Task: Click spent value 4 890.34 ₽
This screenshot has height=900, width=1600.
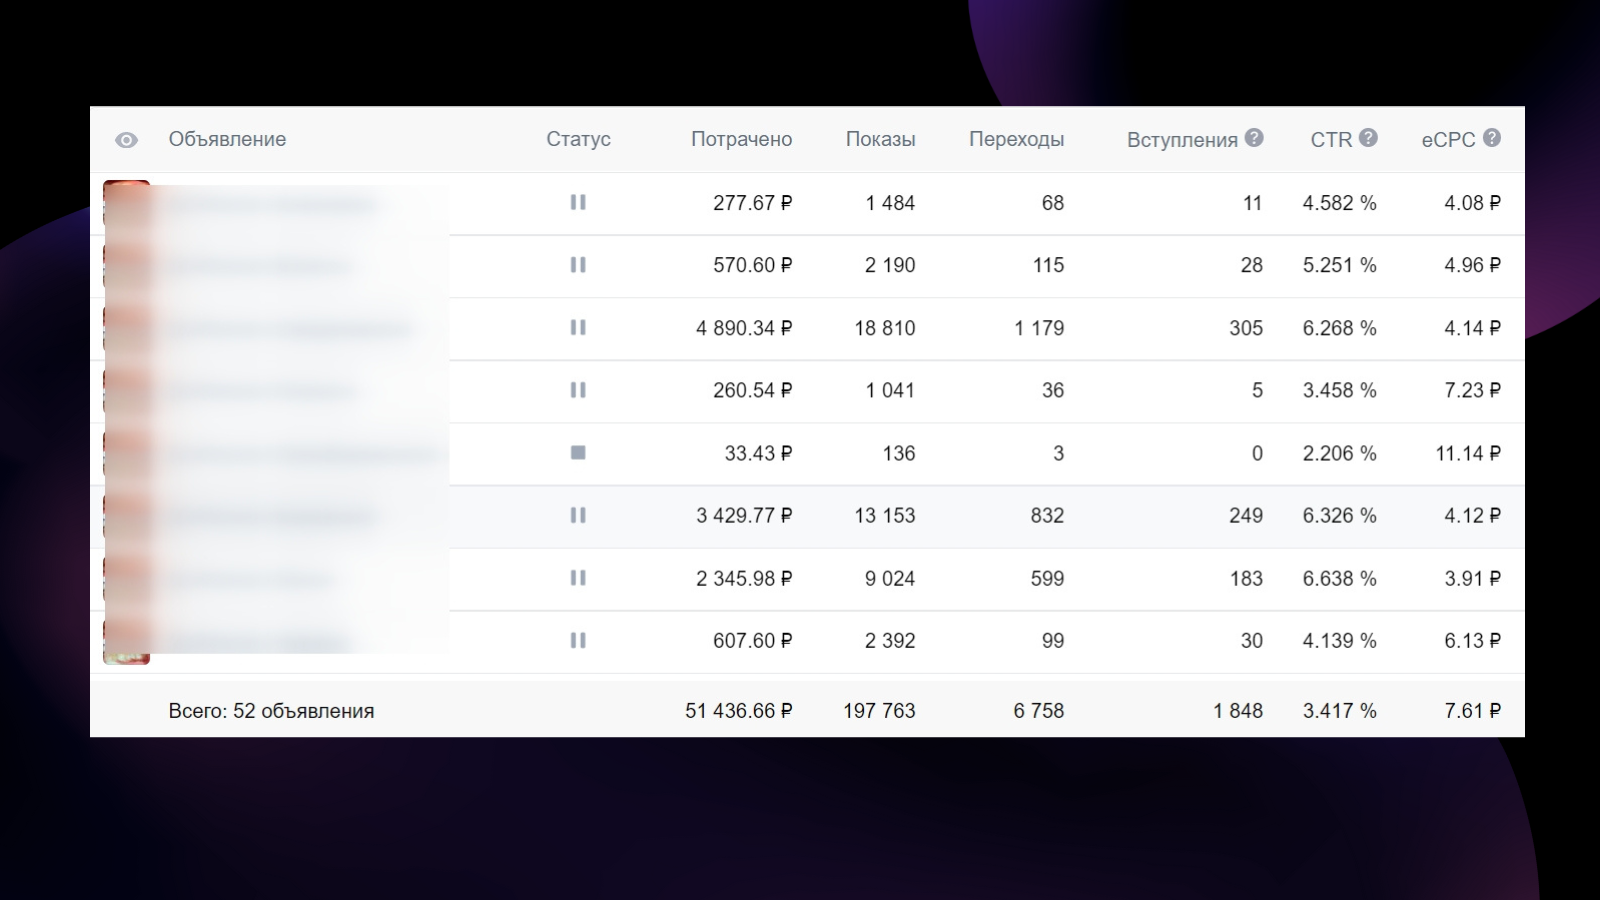Action: pyautogui.click(x=744, y=328)
